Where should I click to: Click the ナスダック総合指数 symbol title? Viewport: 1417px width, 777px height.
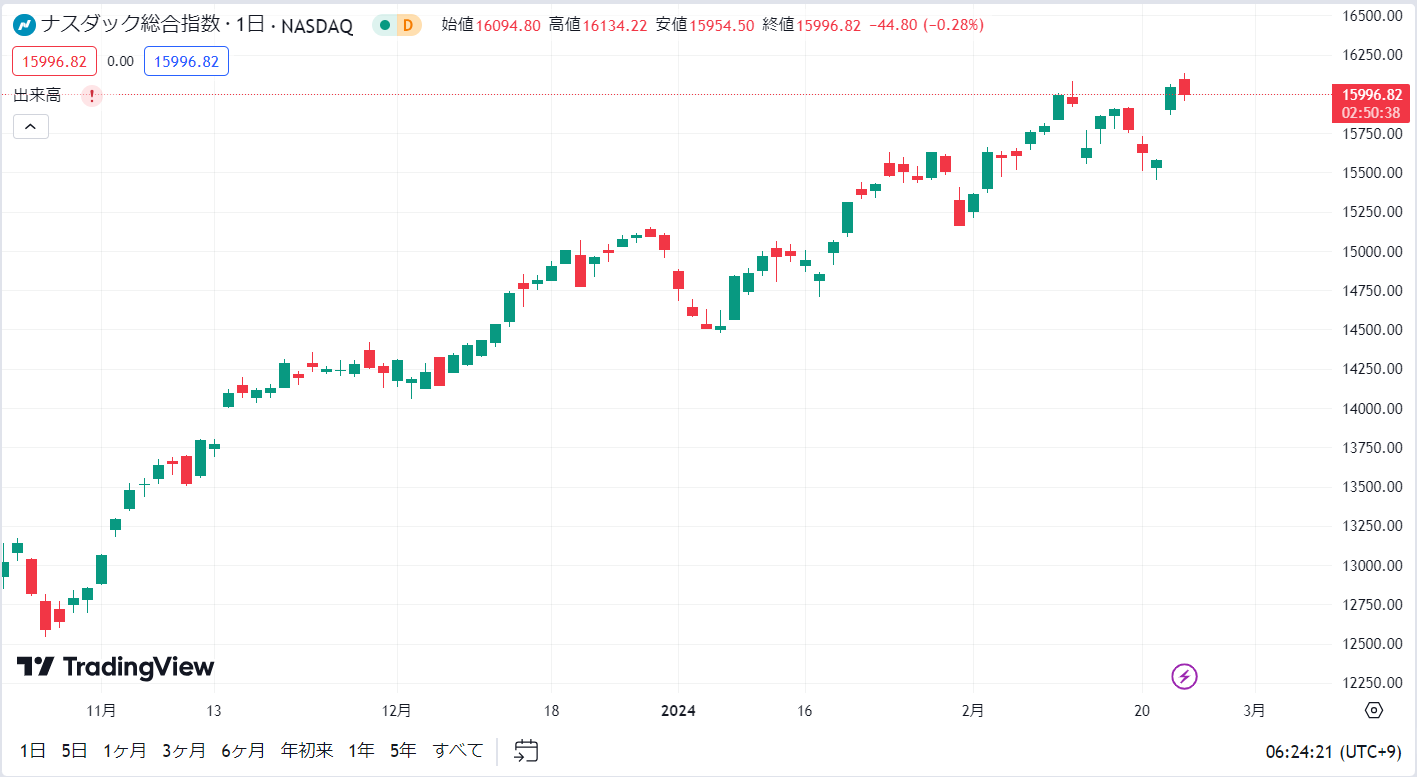pyautogui.click(x=132, y=25)
